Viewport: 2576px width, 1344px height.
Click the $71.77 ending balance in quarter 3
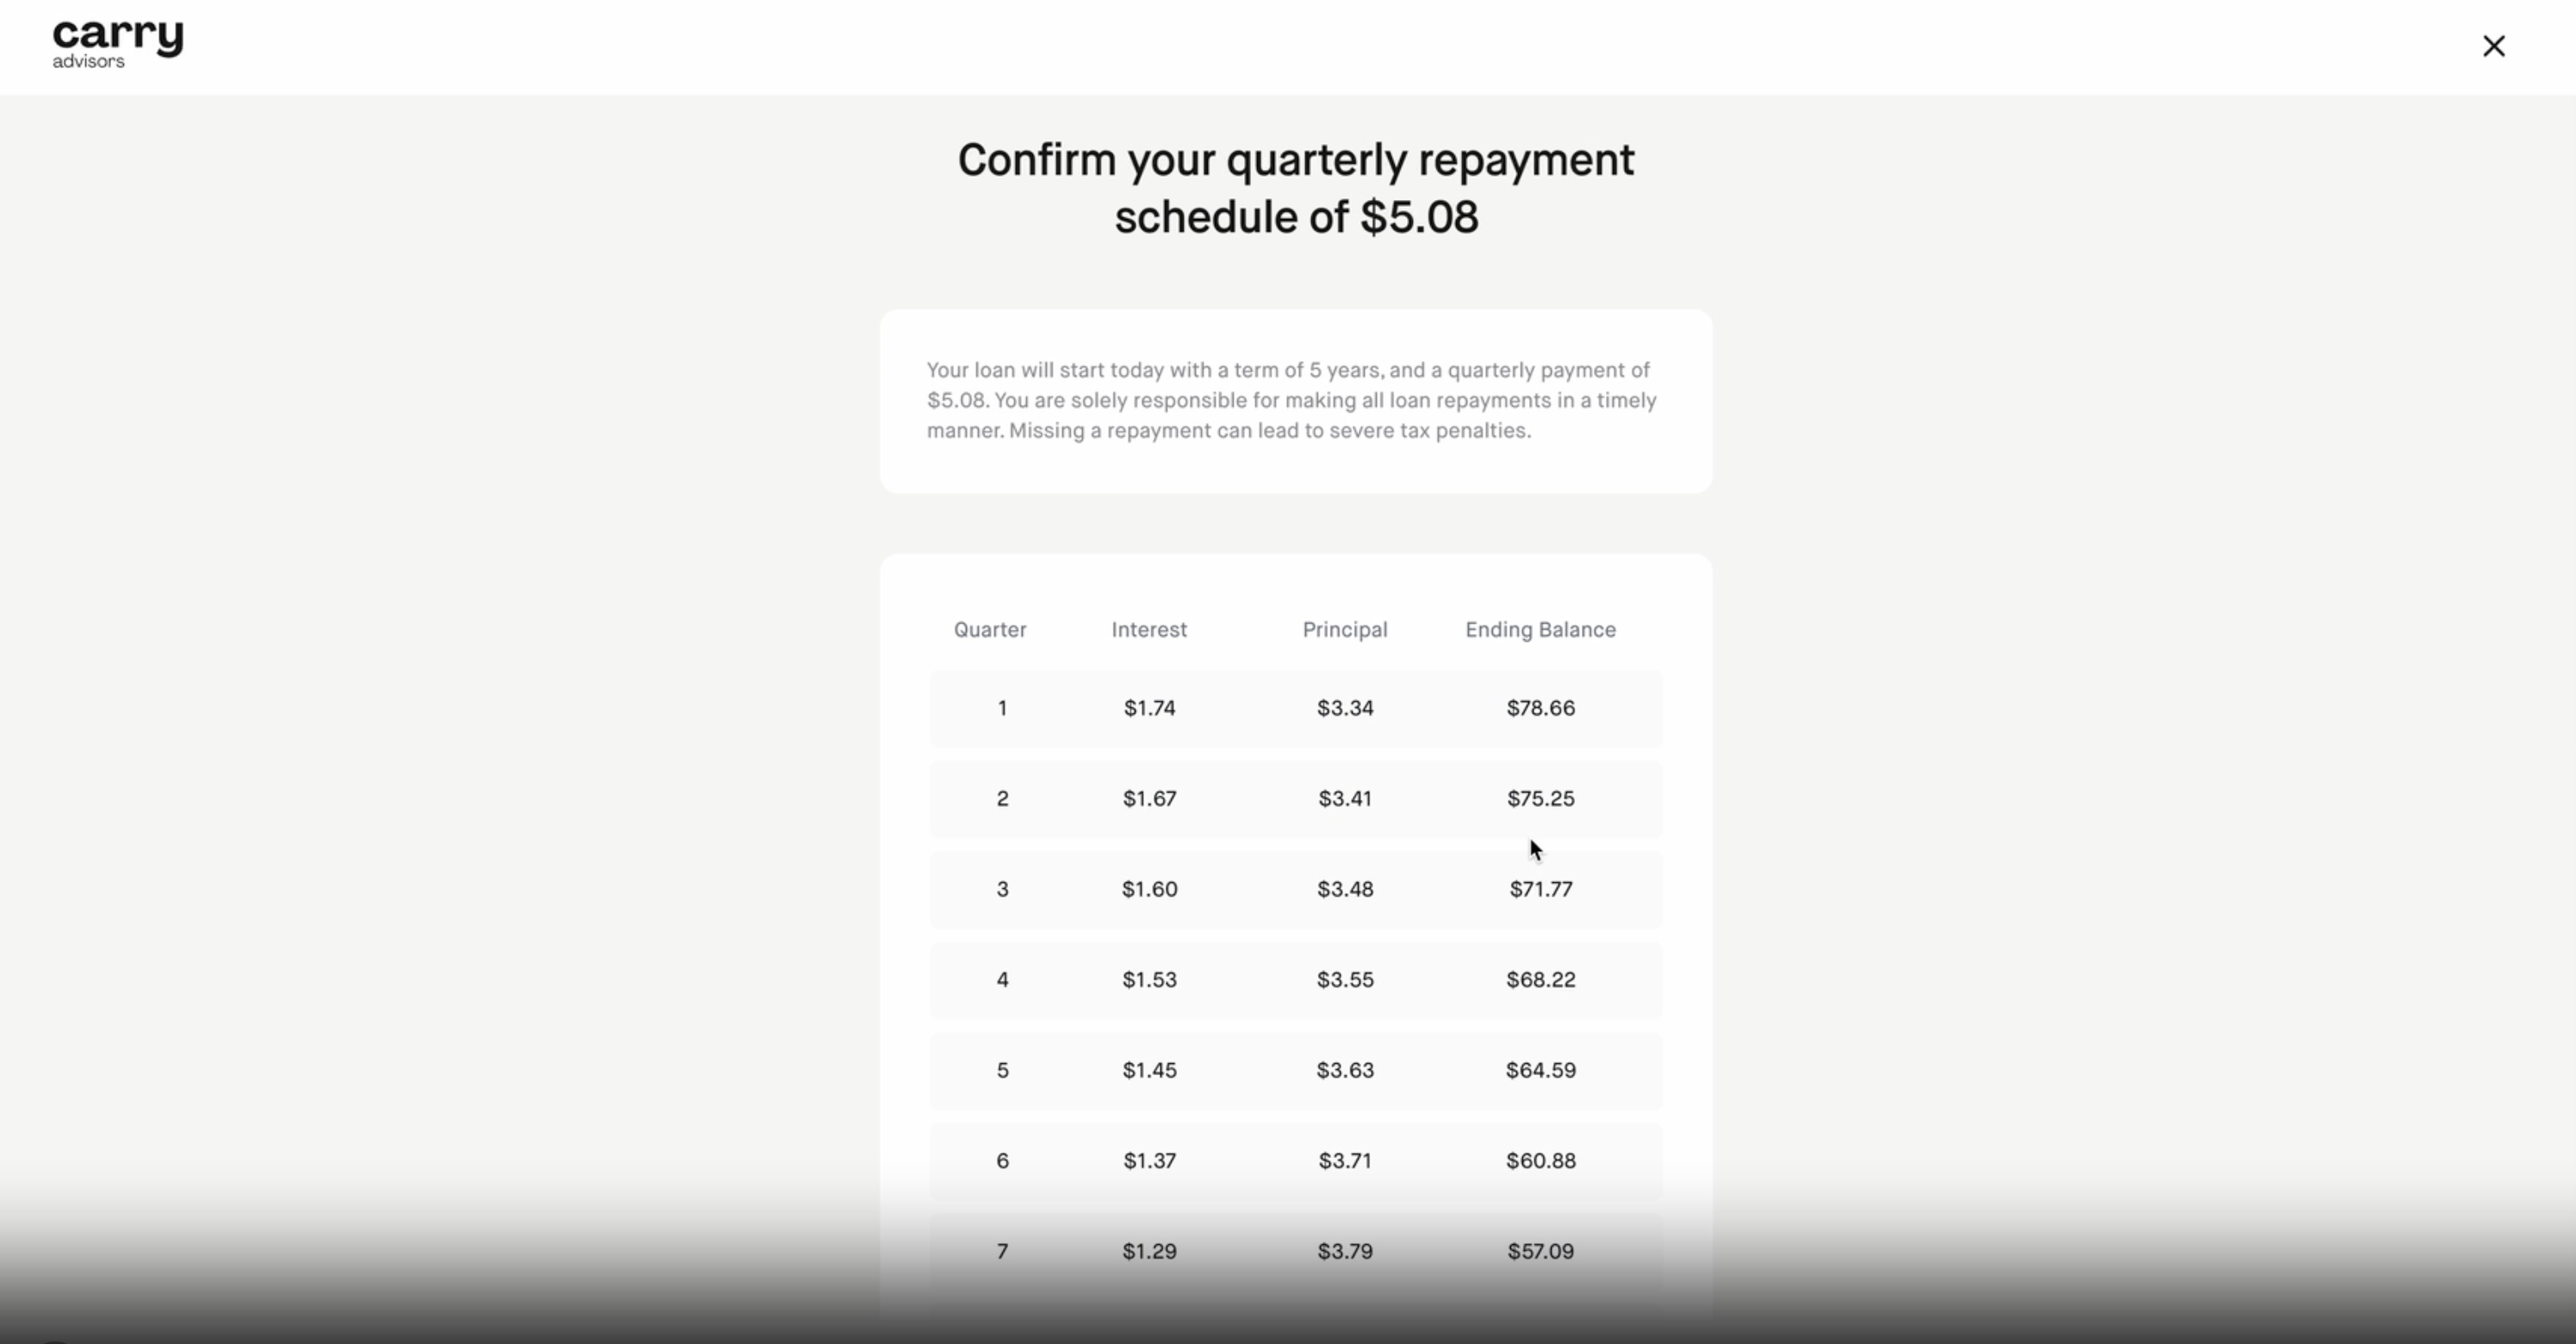pos(1541,890)
